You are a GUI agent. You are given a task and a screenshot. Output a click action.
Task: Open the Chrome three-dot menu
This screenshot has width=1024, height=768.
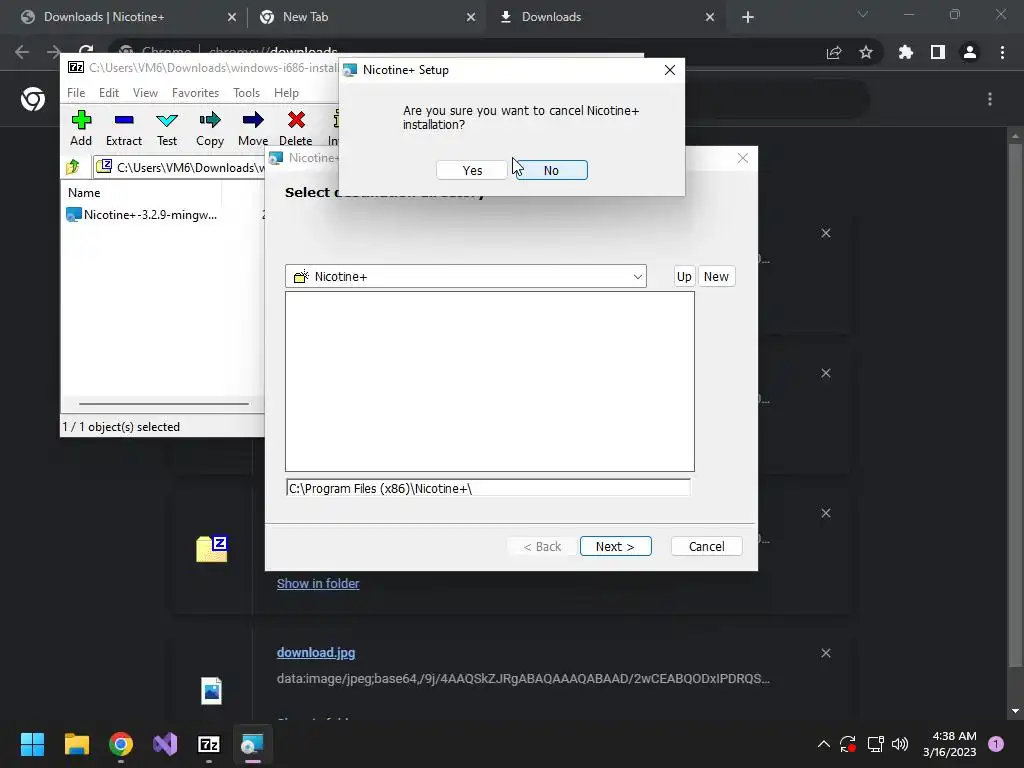point(1002,52)
